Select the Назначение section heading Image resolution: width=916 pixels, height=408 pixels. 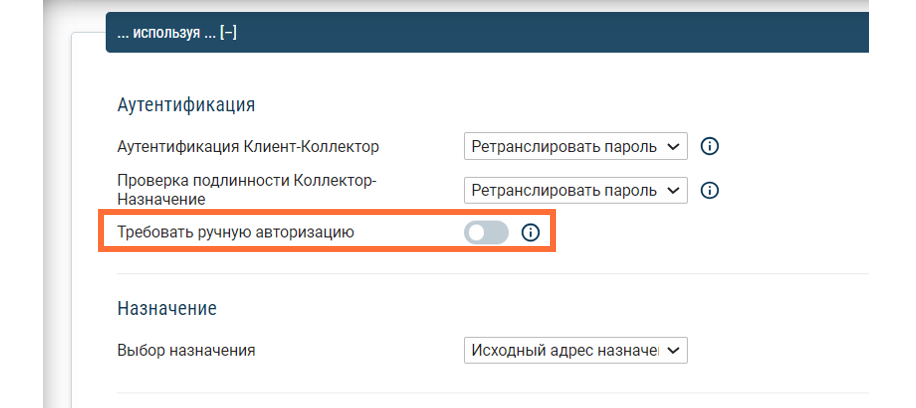[167, 307]
